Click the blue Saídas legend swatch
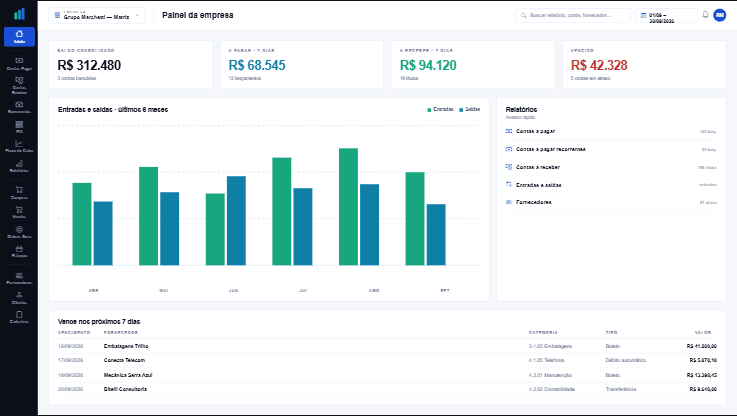The height and width of the screenshot is (416, 737). click(x=461, y=110)
